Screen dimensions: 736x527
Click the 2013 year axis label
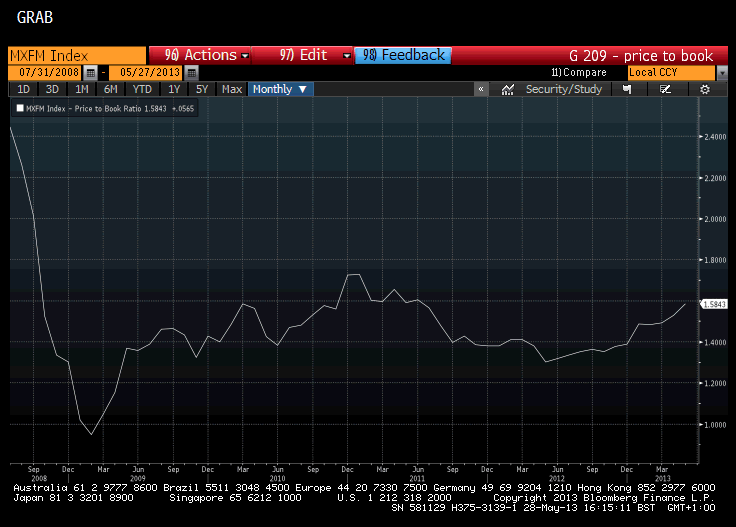click(x=662, y=479)
